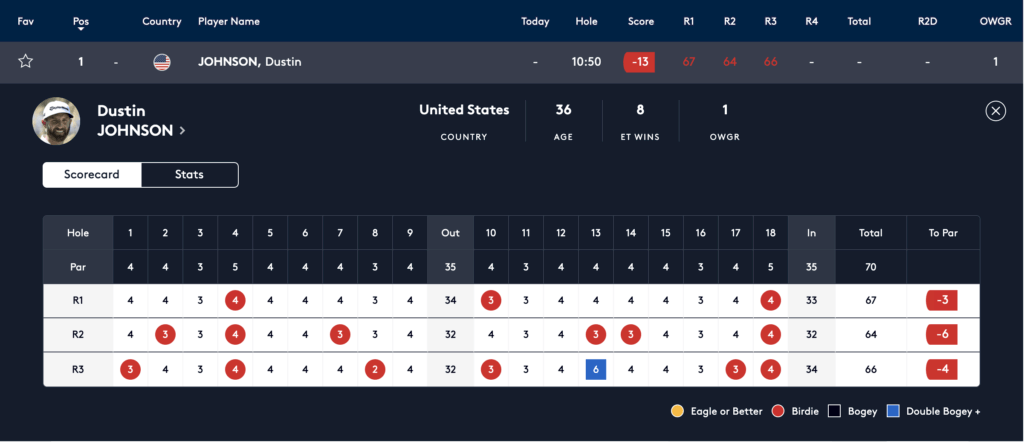The width and height of the screenshot is (1024, 442).
Task: Click the Player Name column header
Action: pyautogui.click(x=229, y=21)
